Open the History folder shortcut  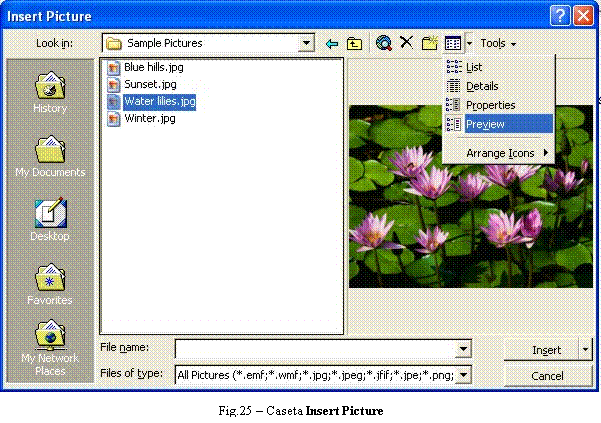tap(50, 91)
